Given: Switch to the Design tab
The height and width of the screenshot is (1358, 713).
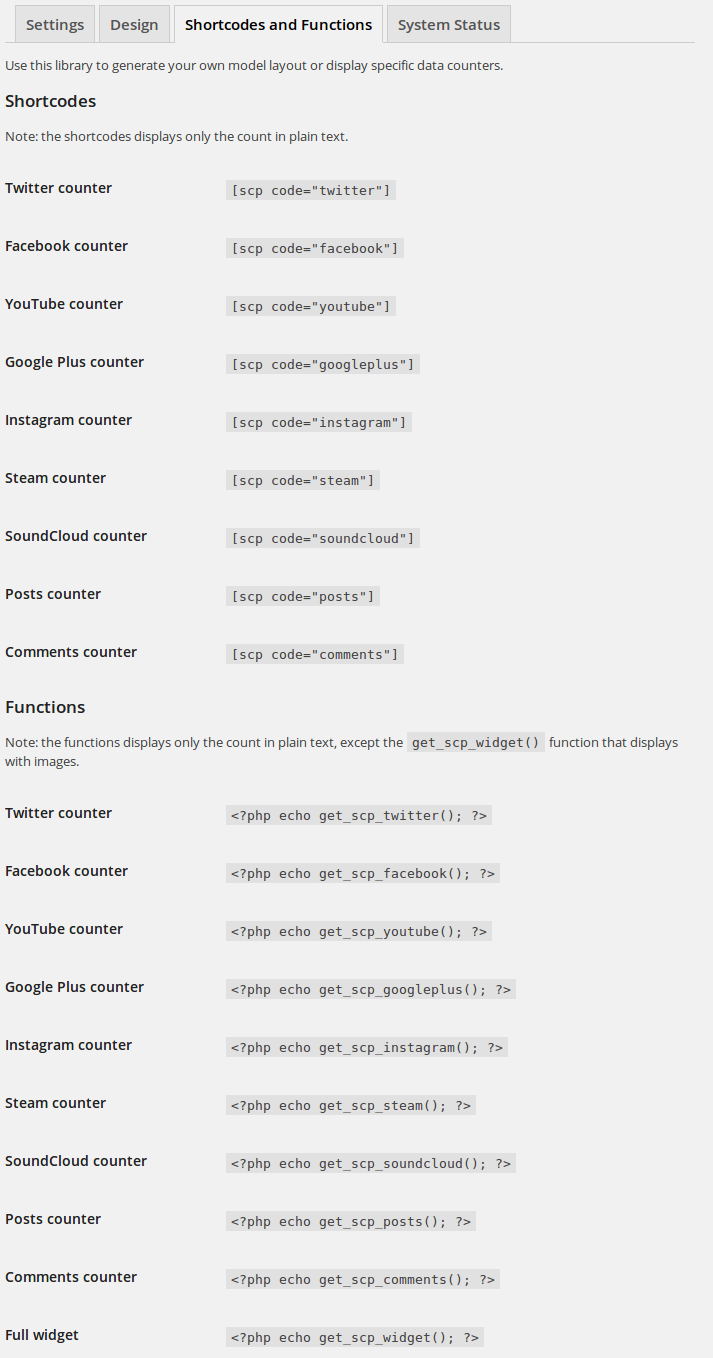Looking at the screenshot, I should [134, 25].
